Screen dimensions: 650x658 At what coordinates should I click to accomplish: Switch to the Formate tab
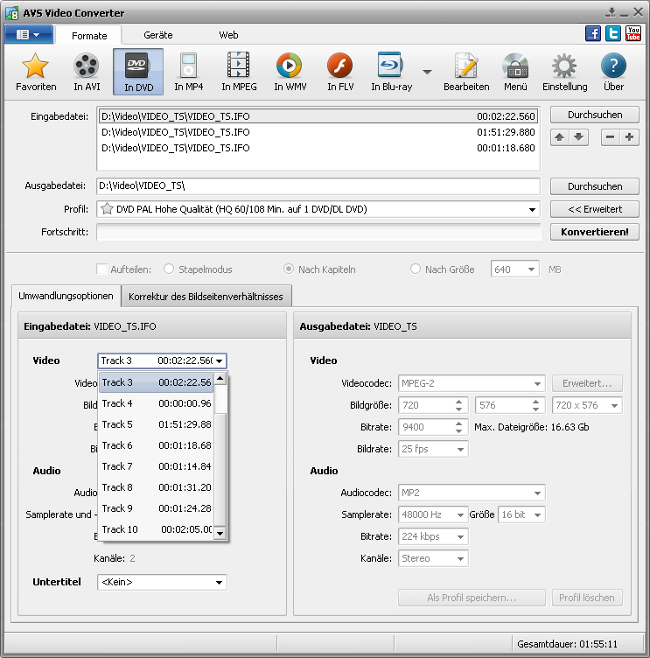[x=89, y=35]
